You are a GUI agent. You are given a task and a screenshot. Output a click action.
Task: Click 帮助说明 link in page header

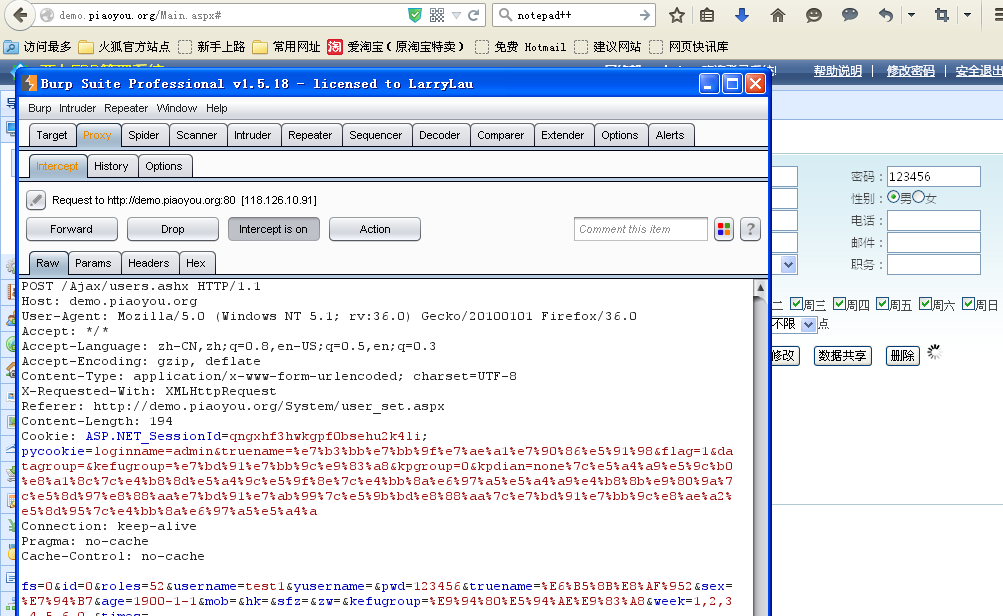[x=837, y=71]
